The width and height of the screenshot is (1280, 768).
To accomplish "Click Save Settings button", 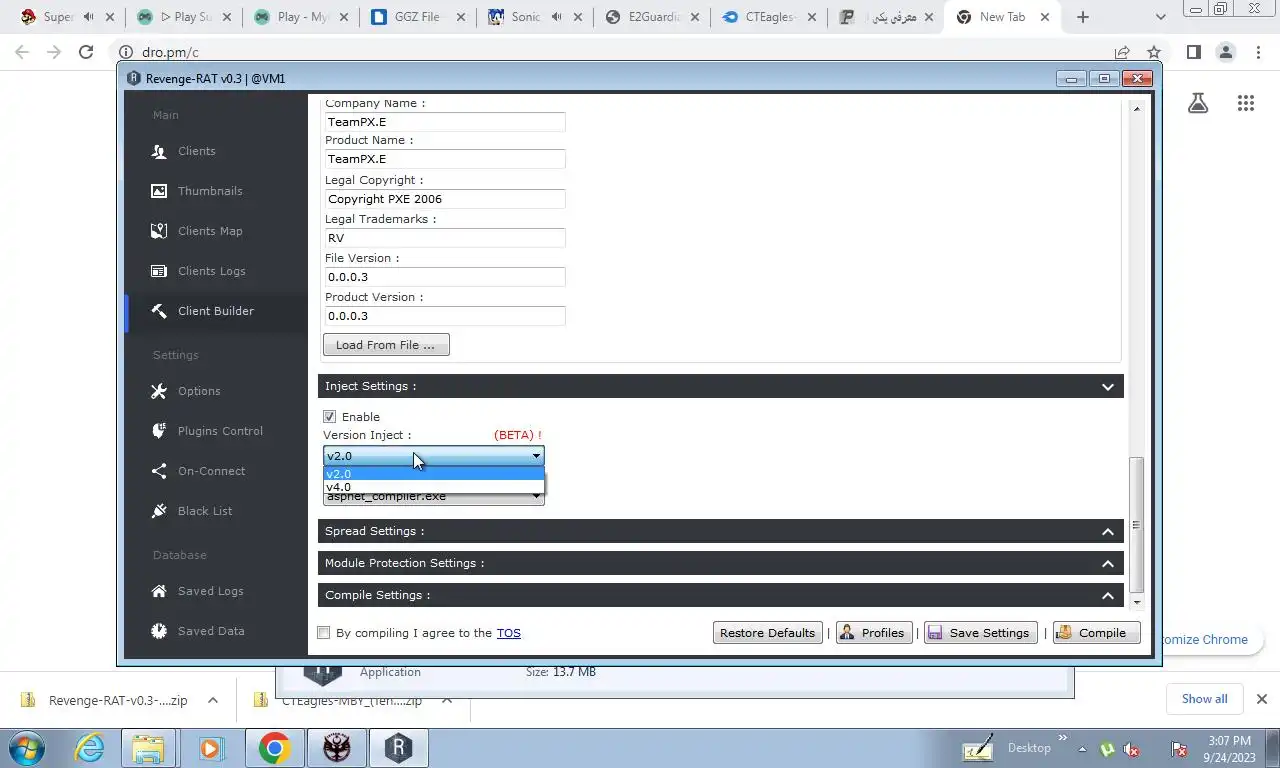I will [x=980, y=633].
